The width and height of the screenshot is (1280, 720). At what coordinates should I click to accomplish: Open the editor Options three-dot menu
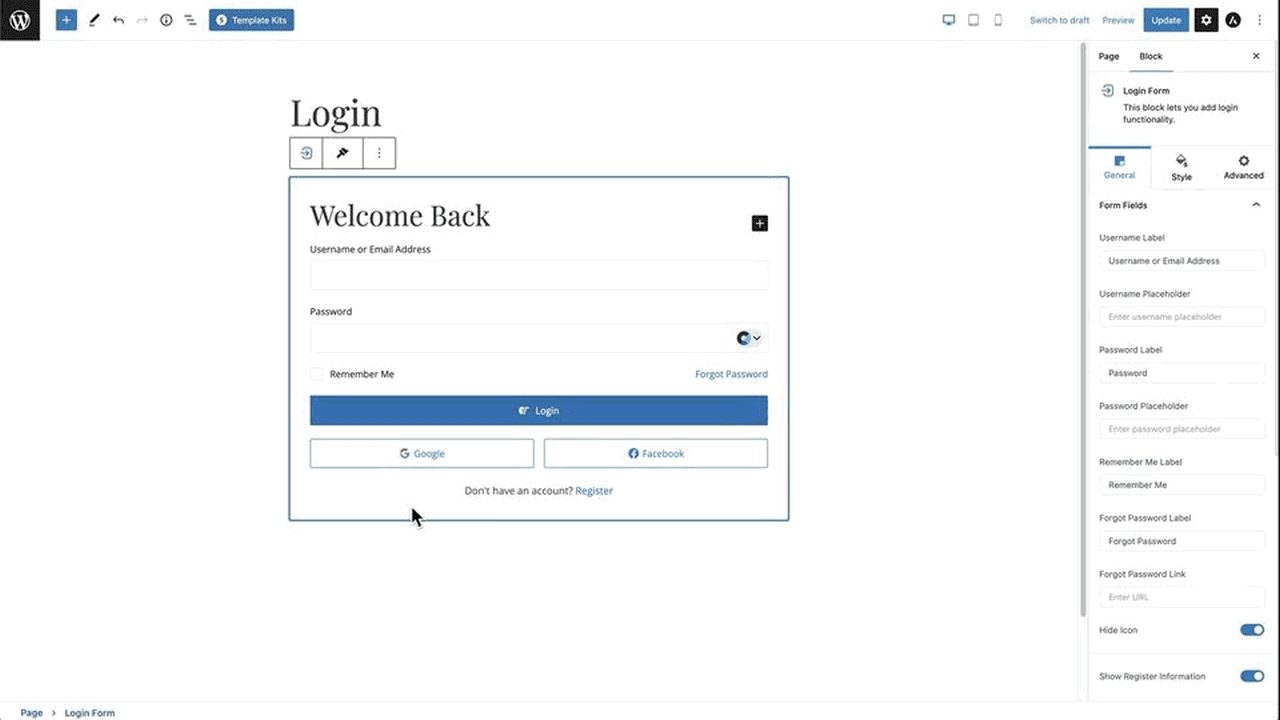pyautogui.click(x=1259, y=20)
